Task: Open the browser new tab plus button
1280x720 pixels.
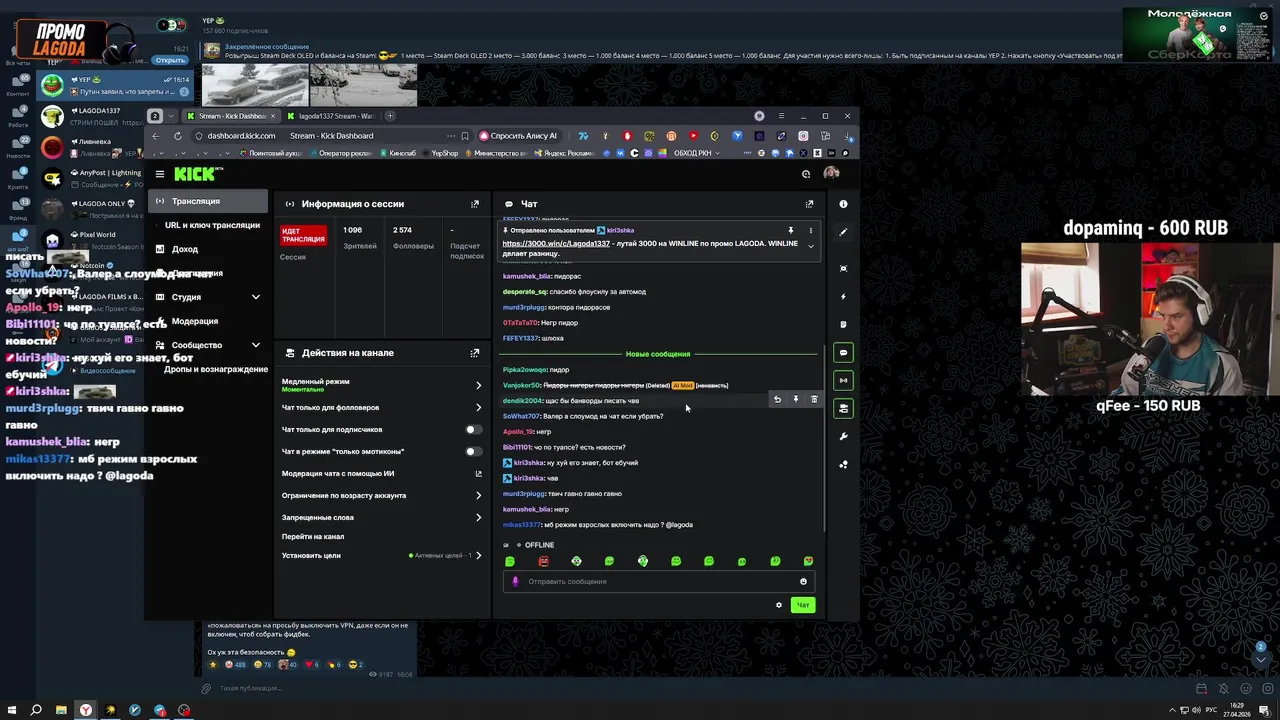Action: point(390,116)
